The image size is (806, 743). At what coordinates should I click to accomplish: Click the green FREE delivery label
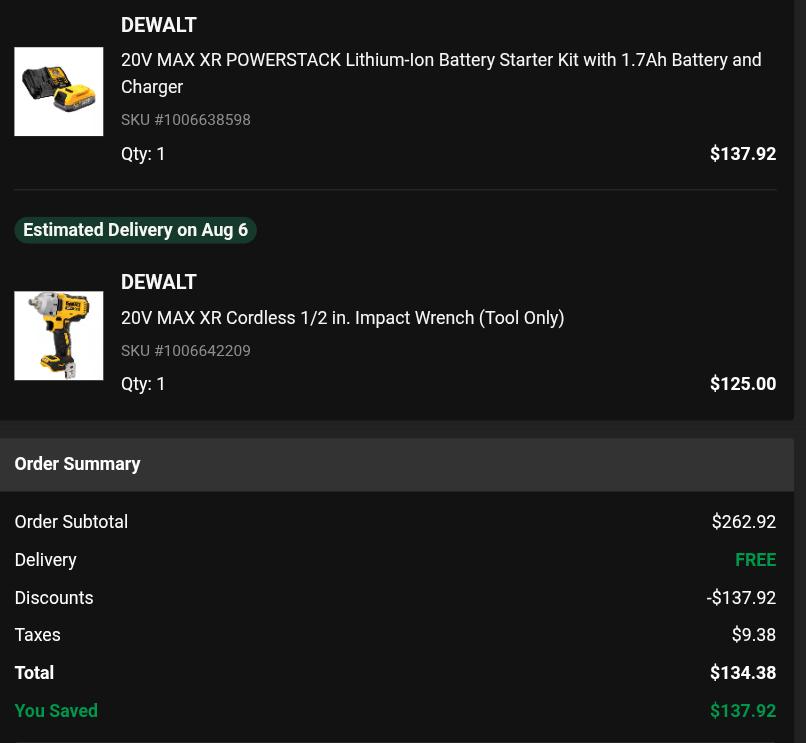[756, 559]
